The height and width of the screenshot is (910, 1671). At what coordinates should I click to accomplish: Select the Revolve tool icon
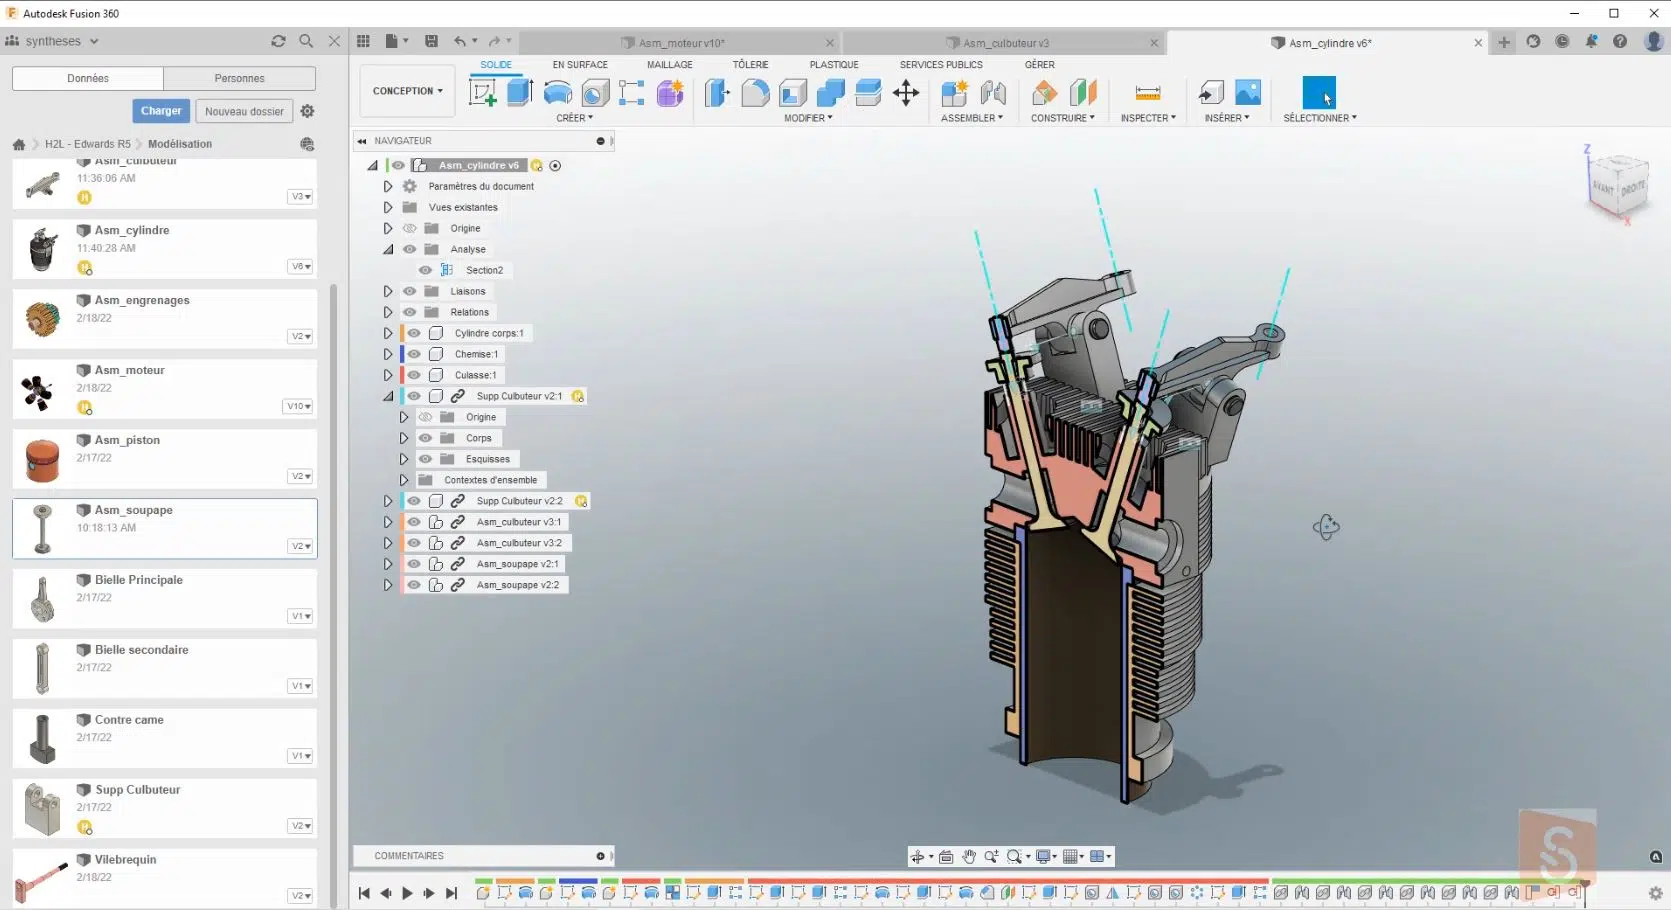558,93
